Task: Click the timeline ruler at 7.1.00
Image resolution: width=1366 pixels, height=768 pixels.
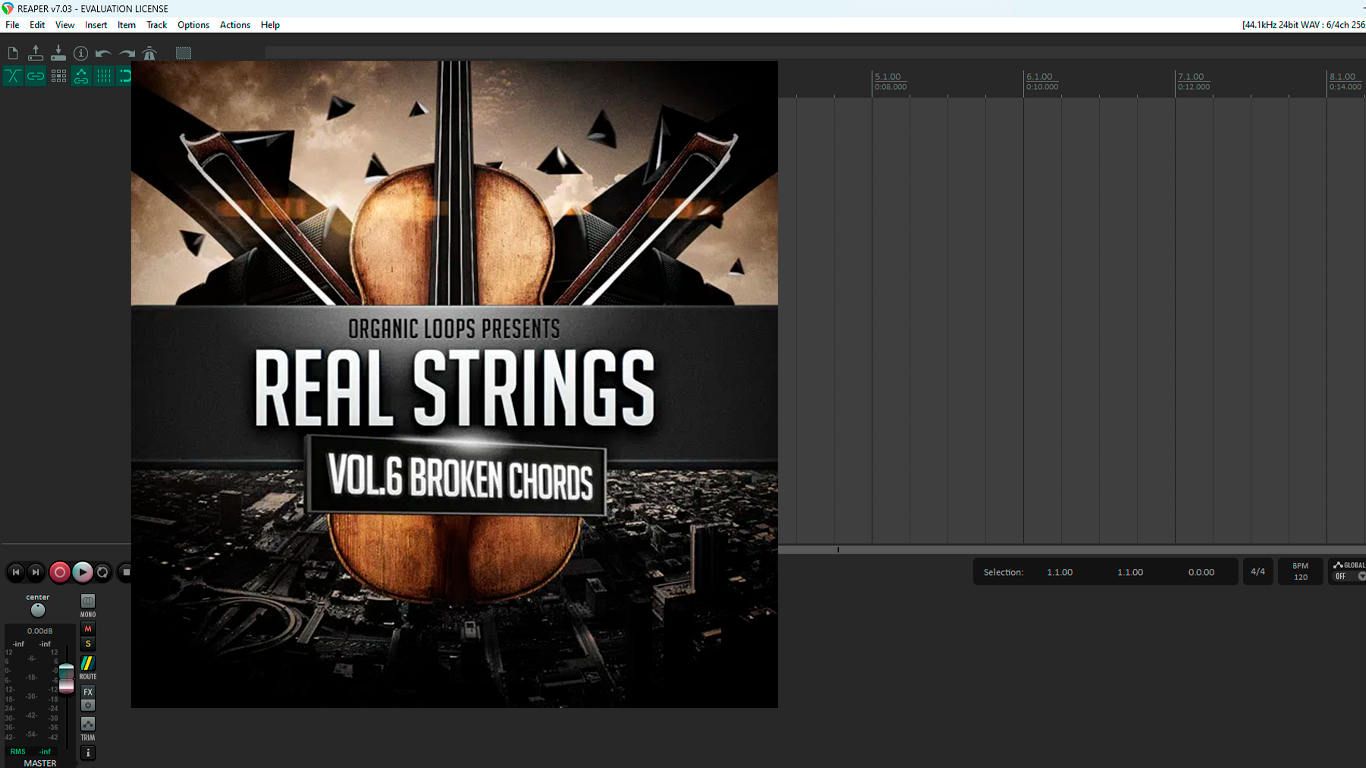Action: click(x=1191, y=77)
